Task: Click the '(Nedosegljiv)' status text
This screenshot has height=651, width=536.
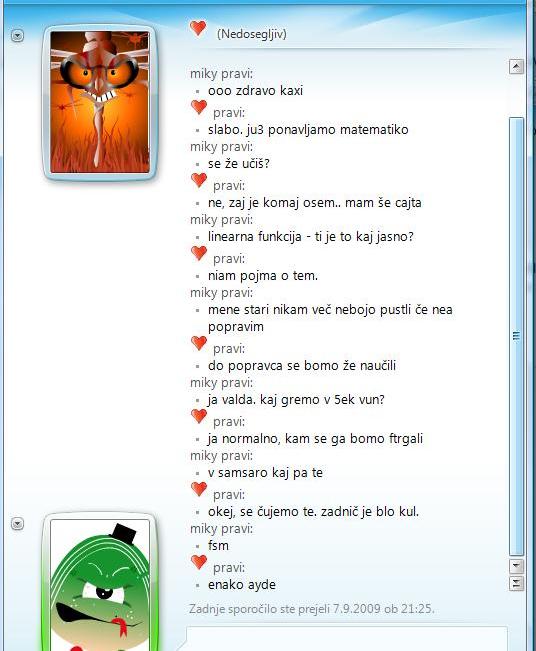Action: click(x=252, y=34)
